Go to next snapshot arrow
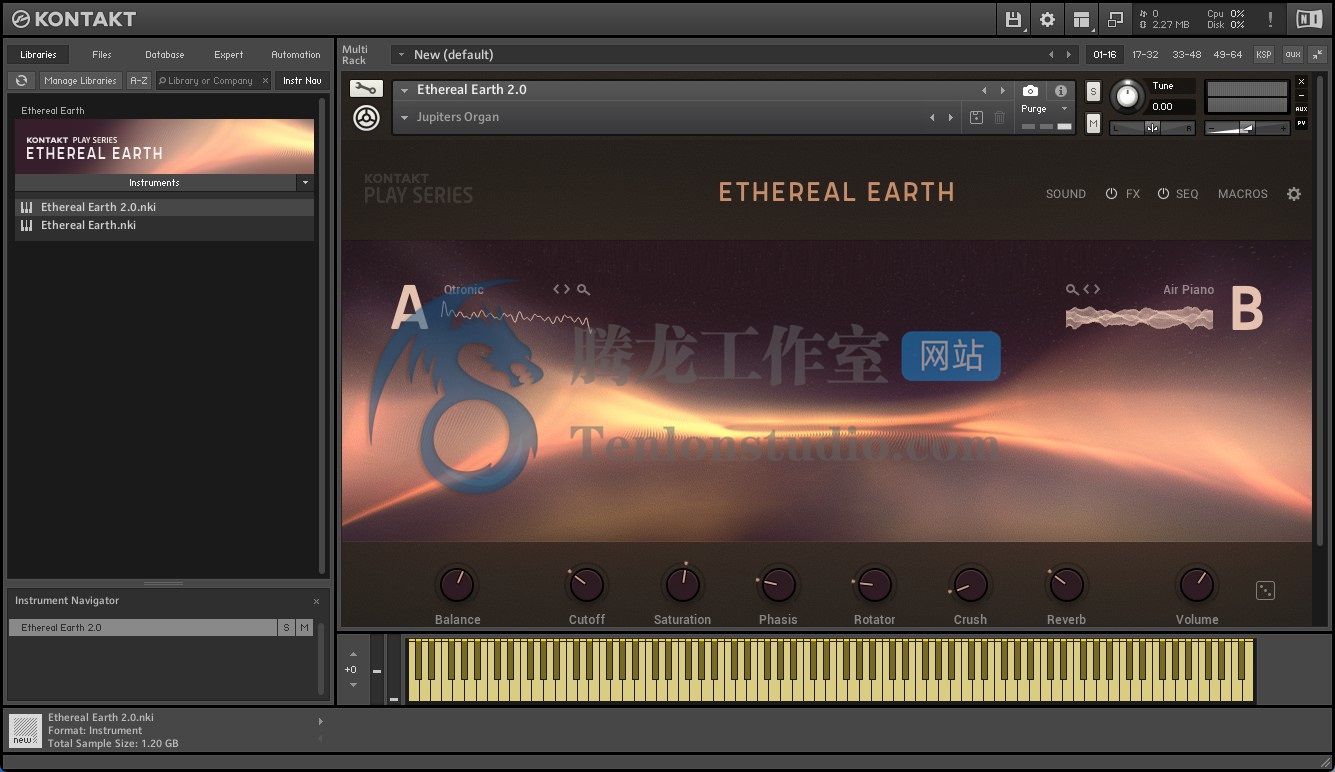 [x=950, y=118]
